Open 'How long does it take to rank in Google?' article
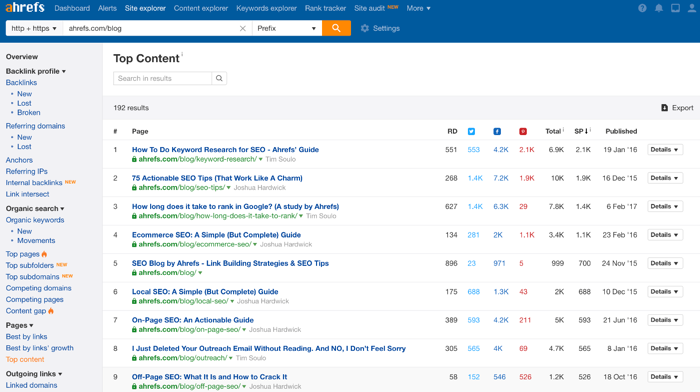 235,206
